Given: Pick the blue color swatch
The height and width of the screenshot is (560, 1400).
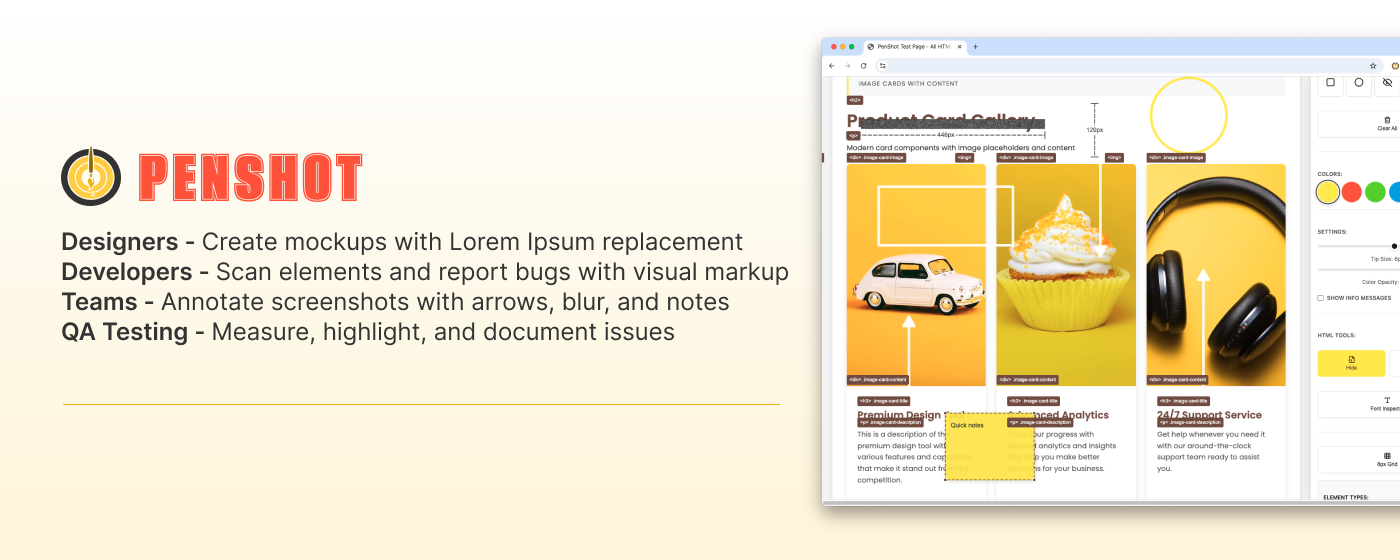Looking at the screenshot, I should click(x=1395, y=192).
